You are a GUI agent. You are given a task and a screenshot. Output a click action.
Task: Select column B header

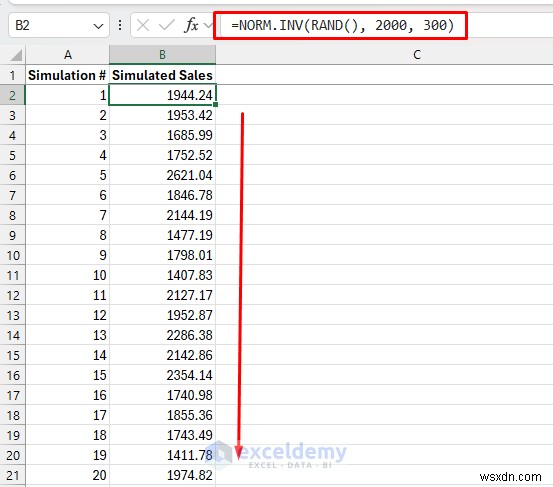click(x=162, y=55)
